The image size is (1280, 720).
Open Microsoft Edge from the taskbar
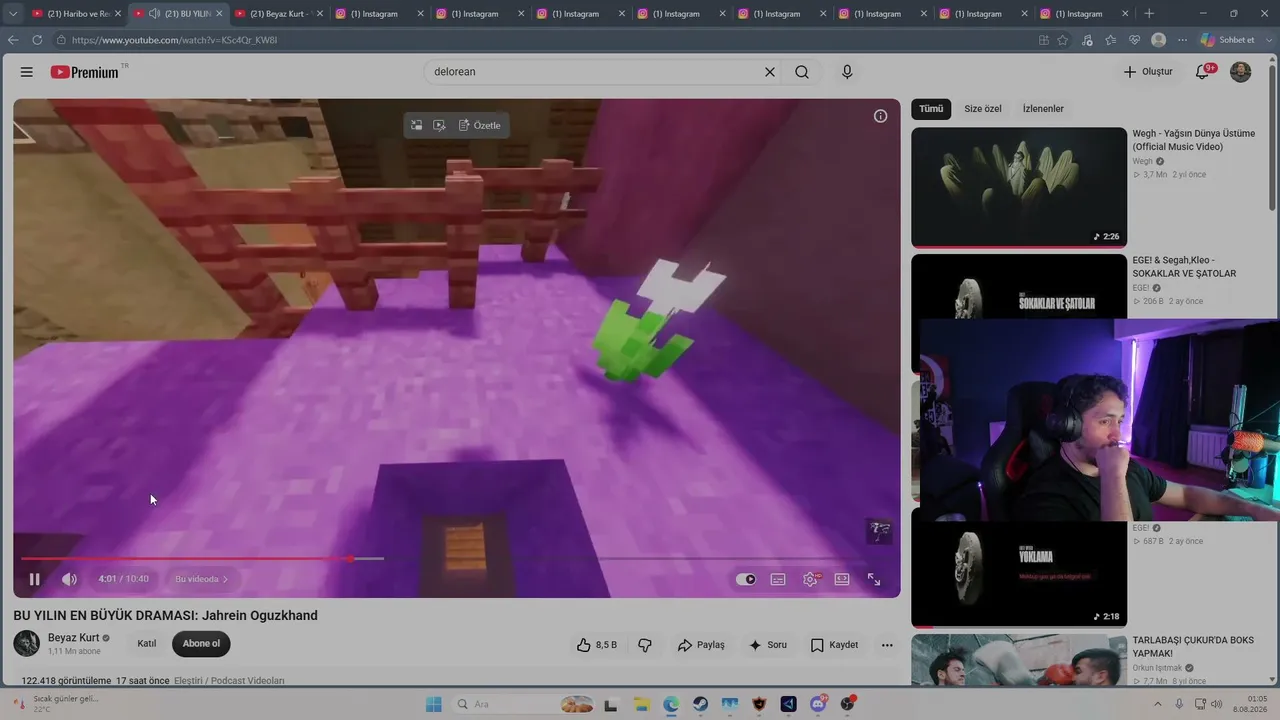coord(671,704)
